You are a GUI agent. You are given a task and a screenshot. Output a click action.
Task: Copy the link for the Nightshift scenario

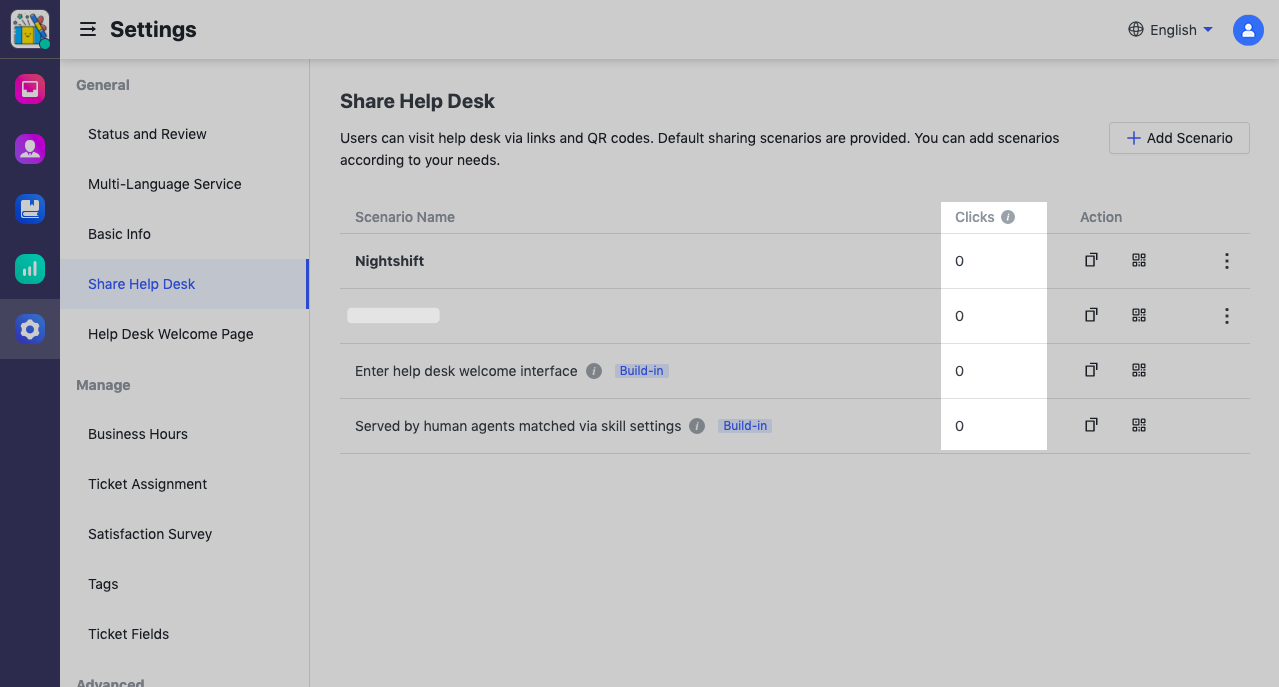pos(1090,260)
